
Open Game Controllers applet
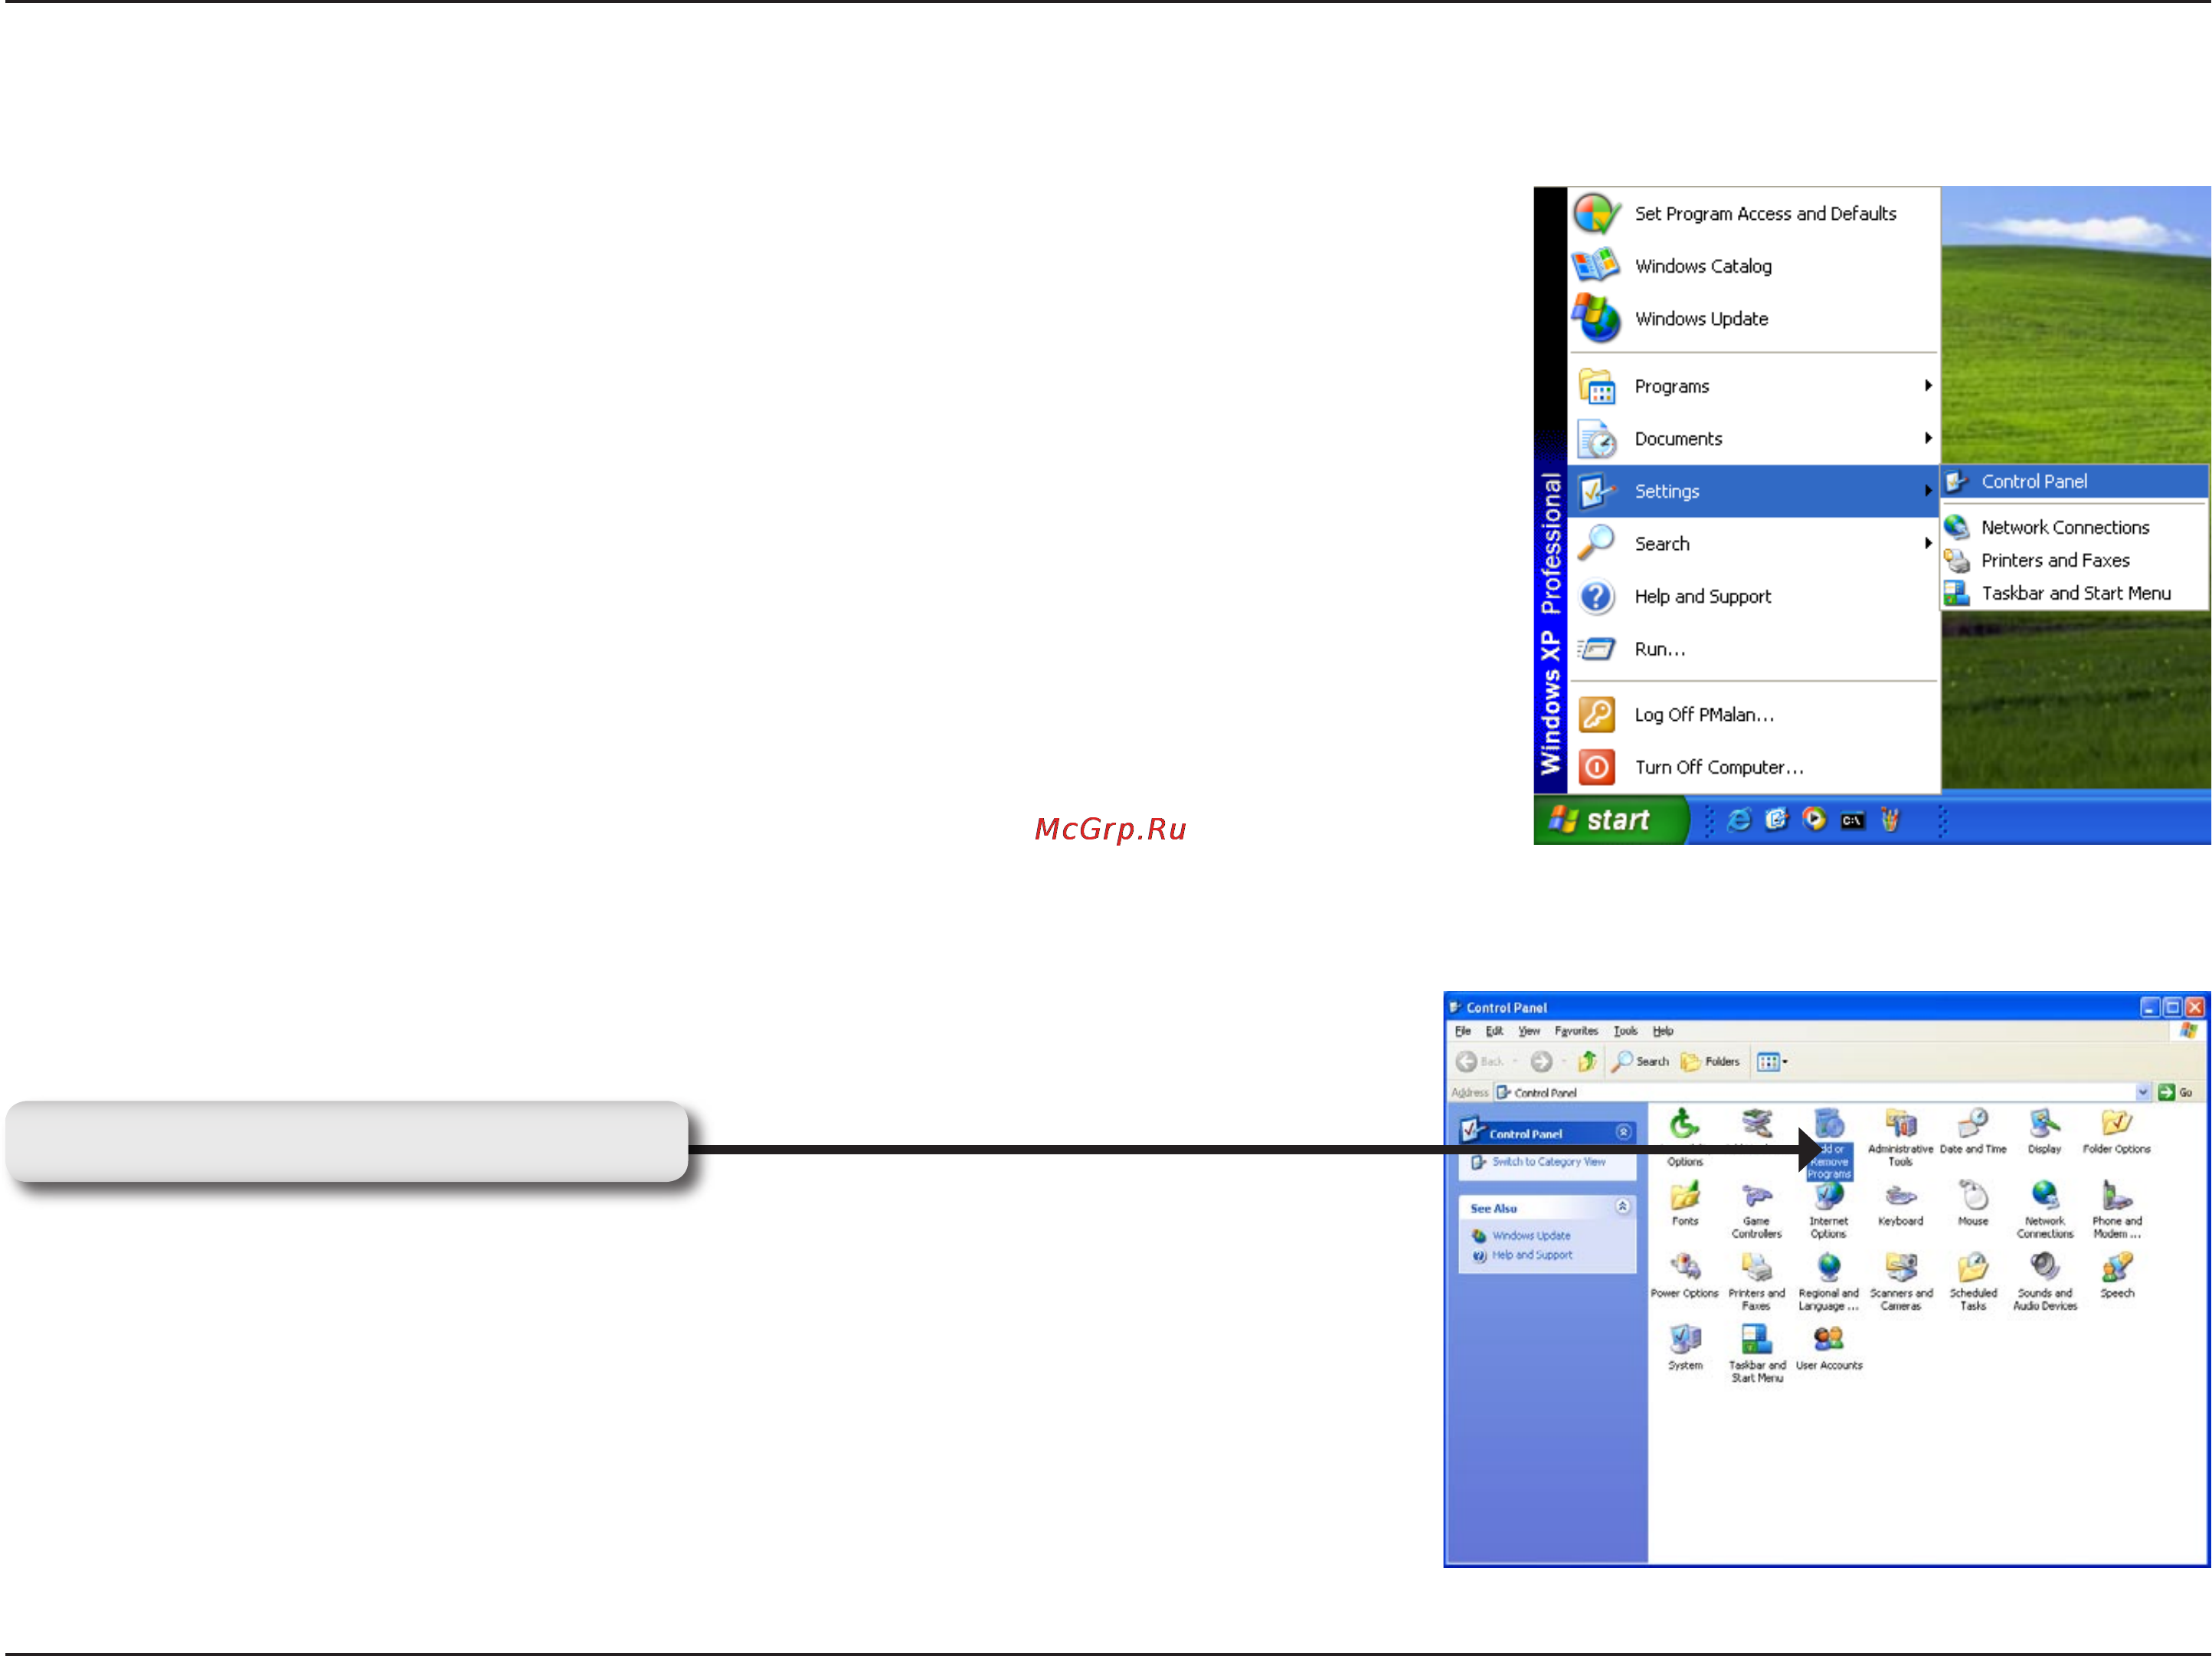click(1757, 1211)
